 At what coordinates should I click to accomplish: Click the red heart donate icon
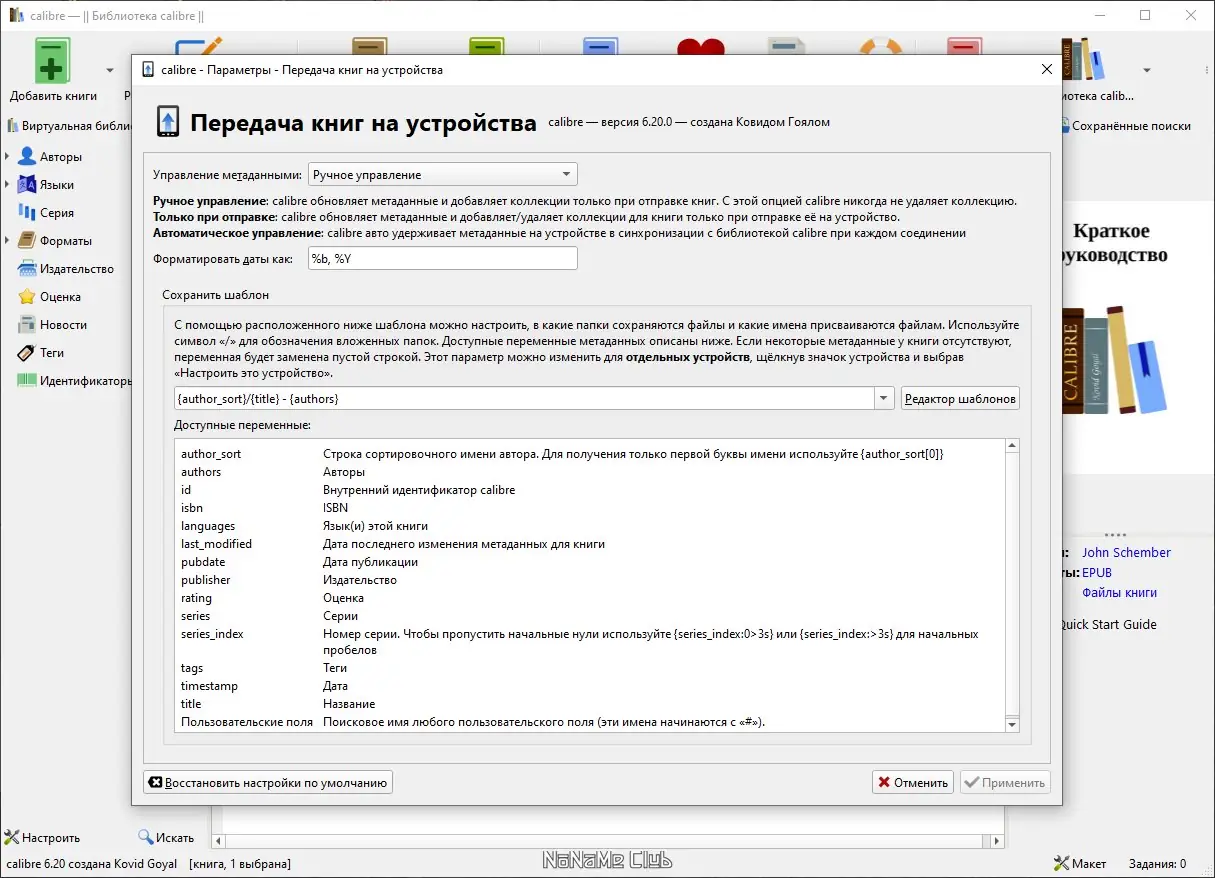tap(700, 47)
